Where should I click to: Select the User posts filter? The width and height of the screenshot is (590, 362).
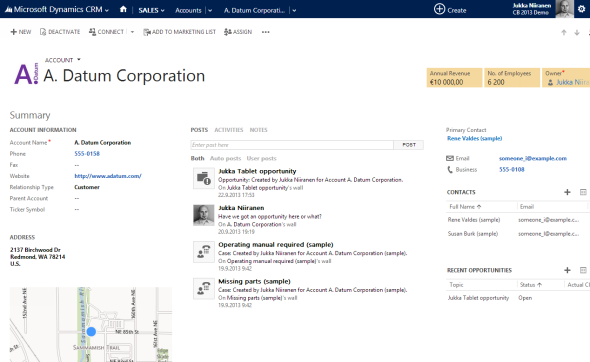[x=262, y=158]
